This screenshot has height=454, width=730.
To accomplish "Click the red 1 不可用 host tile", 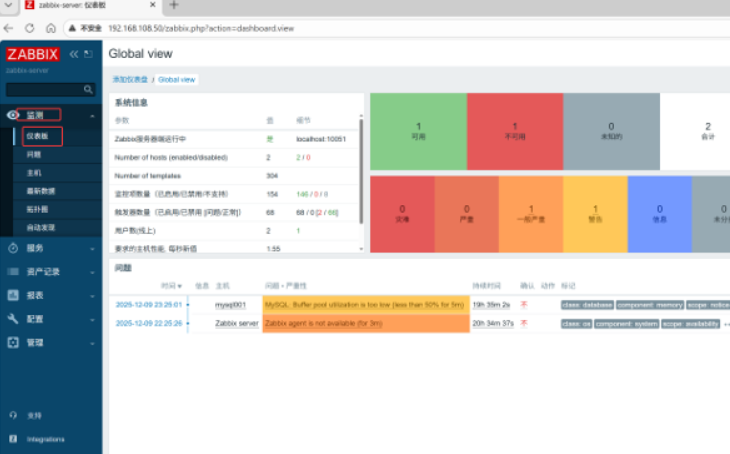I will pos(515,131).
